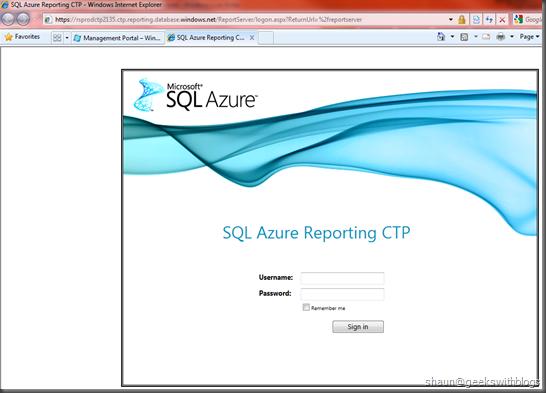
Task: Open Favorites star button
Action: (23, 37)
